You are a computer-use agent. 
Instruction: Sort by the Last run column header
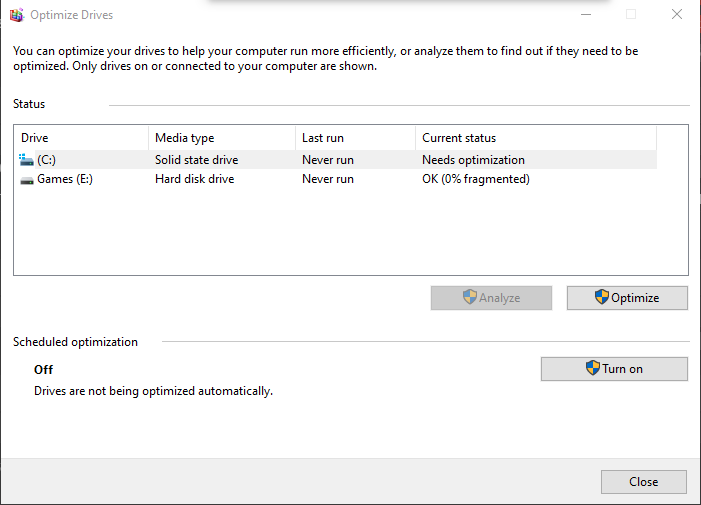pos(355,138)
